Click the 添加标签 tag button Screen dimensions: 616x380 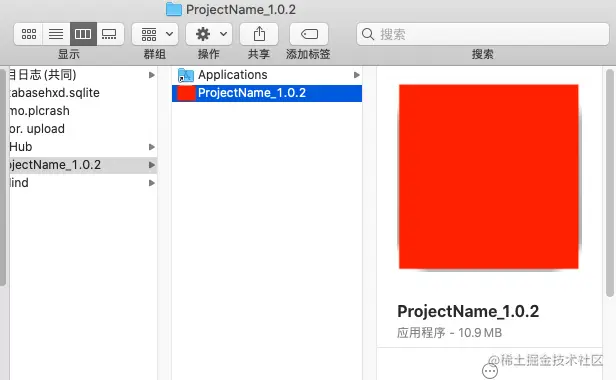[309, 34]
